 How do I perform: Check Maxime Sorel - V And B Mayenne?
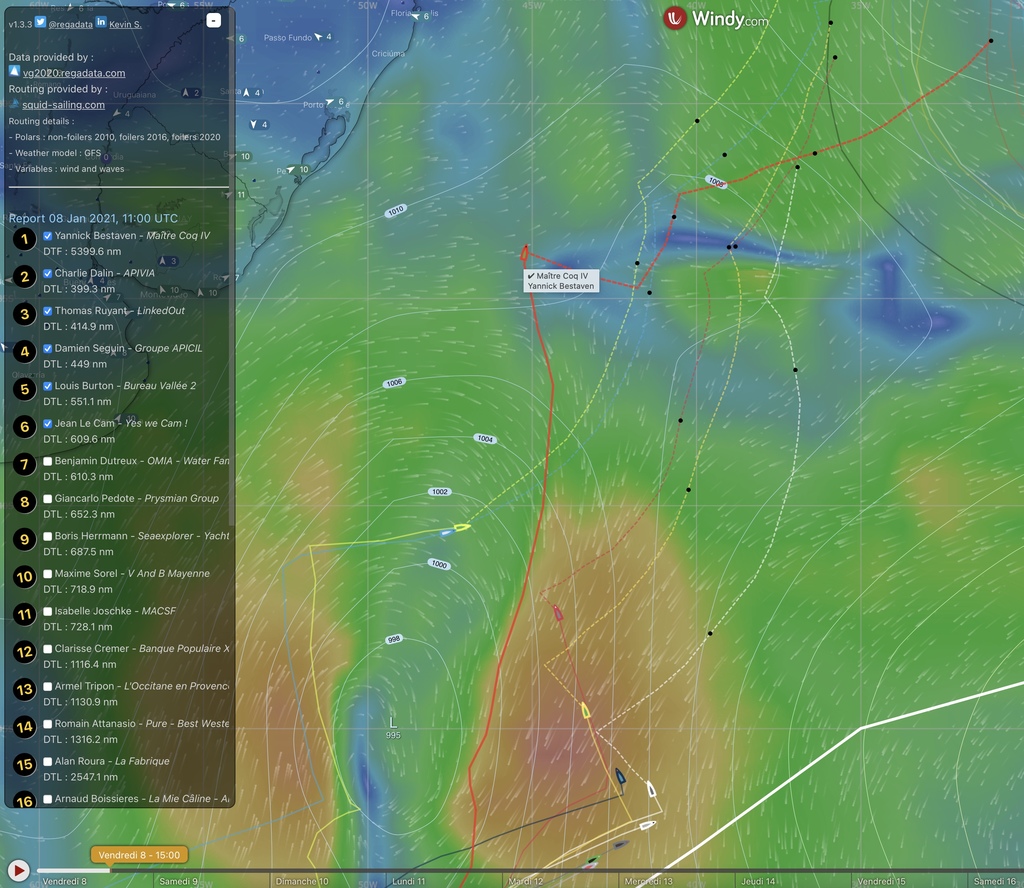[x=48, y=573]
